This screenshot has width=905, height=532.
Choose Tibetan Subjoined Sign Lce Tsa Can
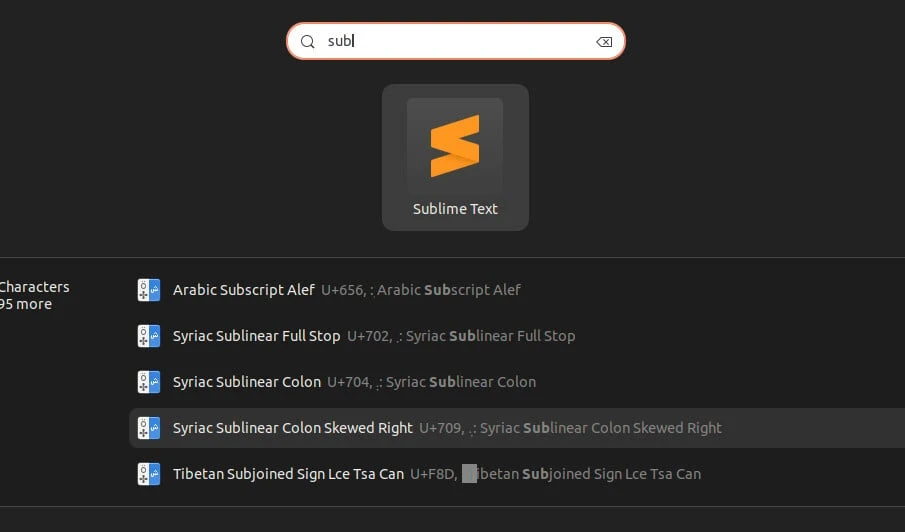tap(288, 474)
